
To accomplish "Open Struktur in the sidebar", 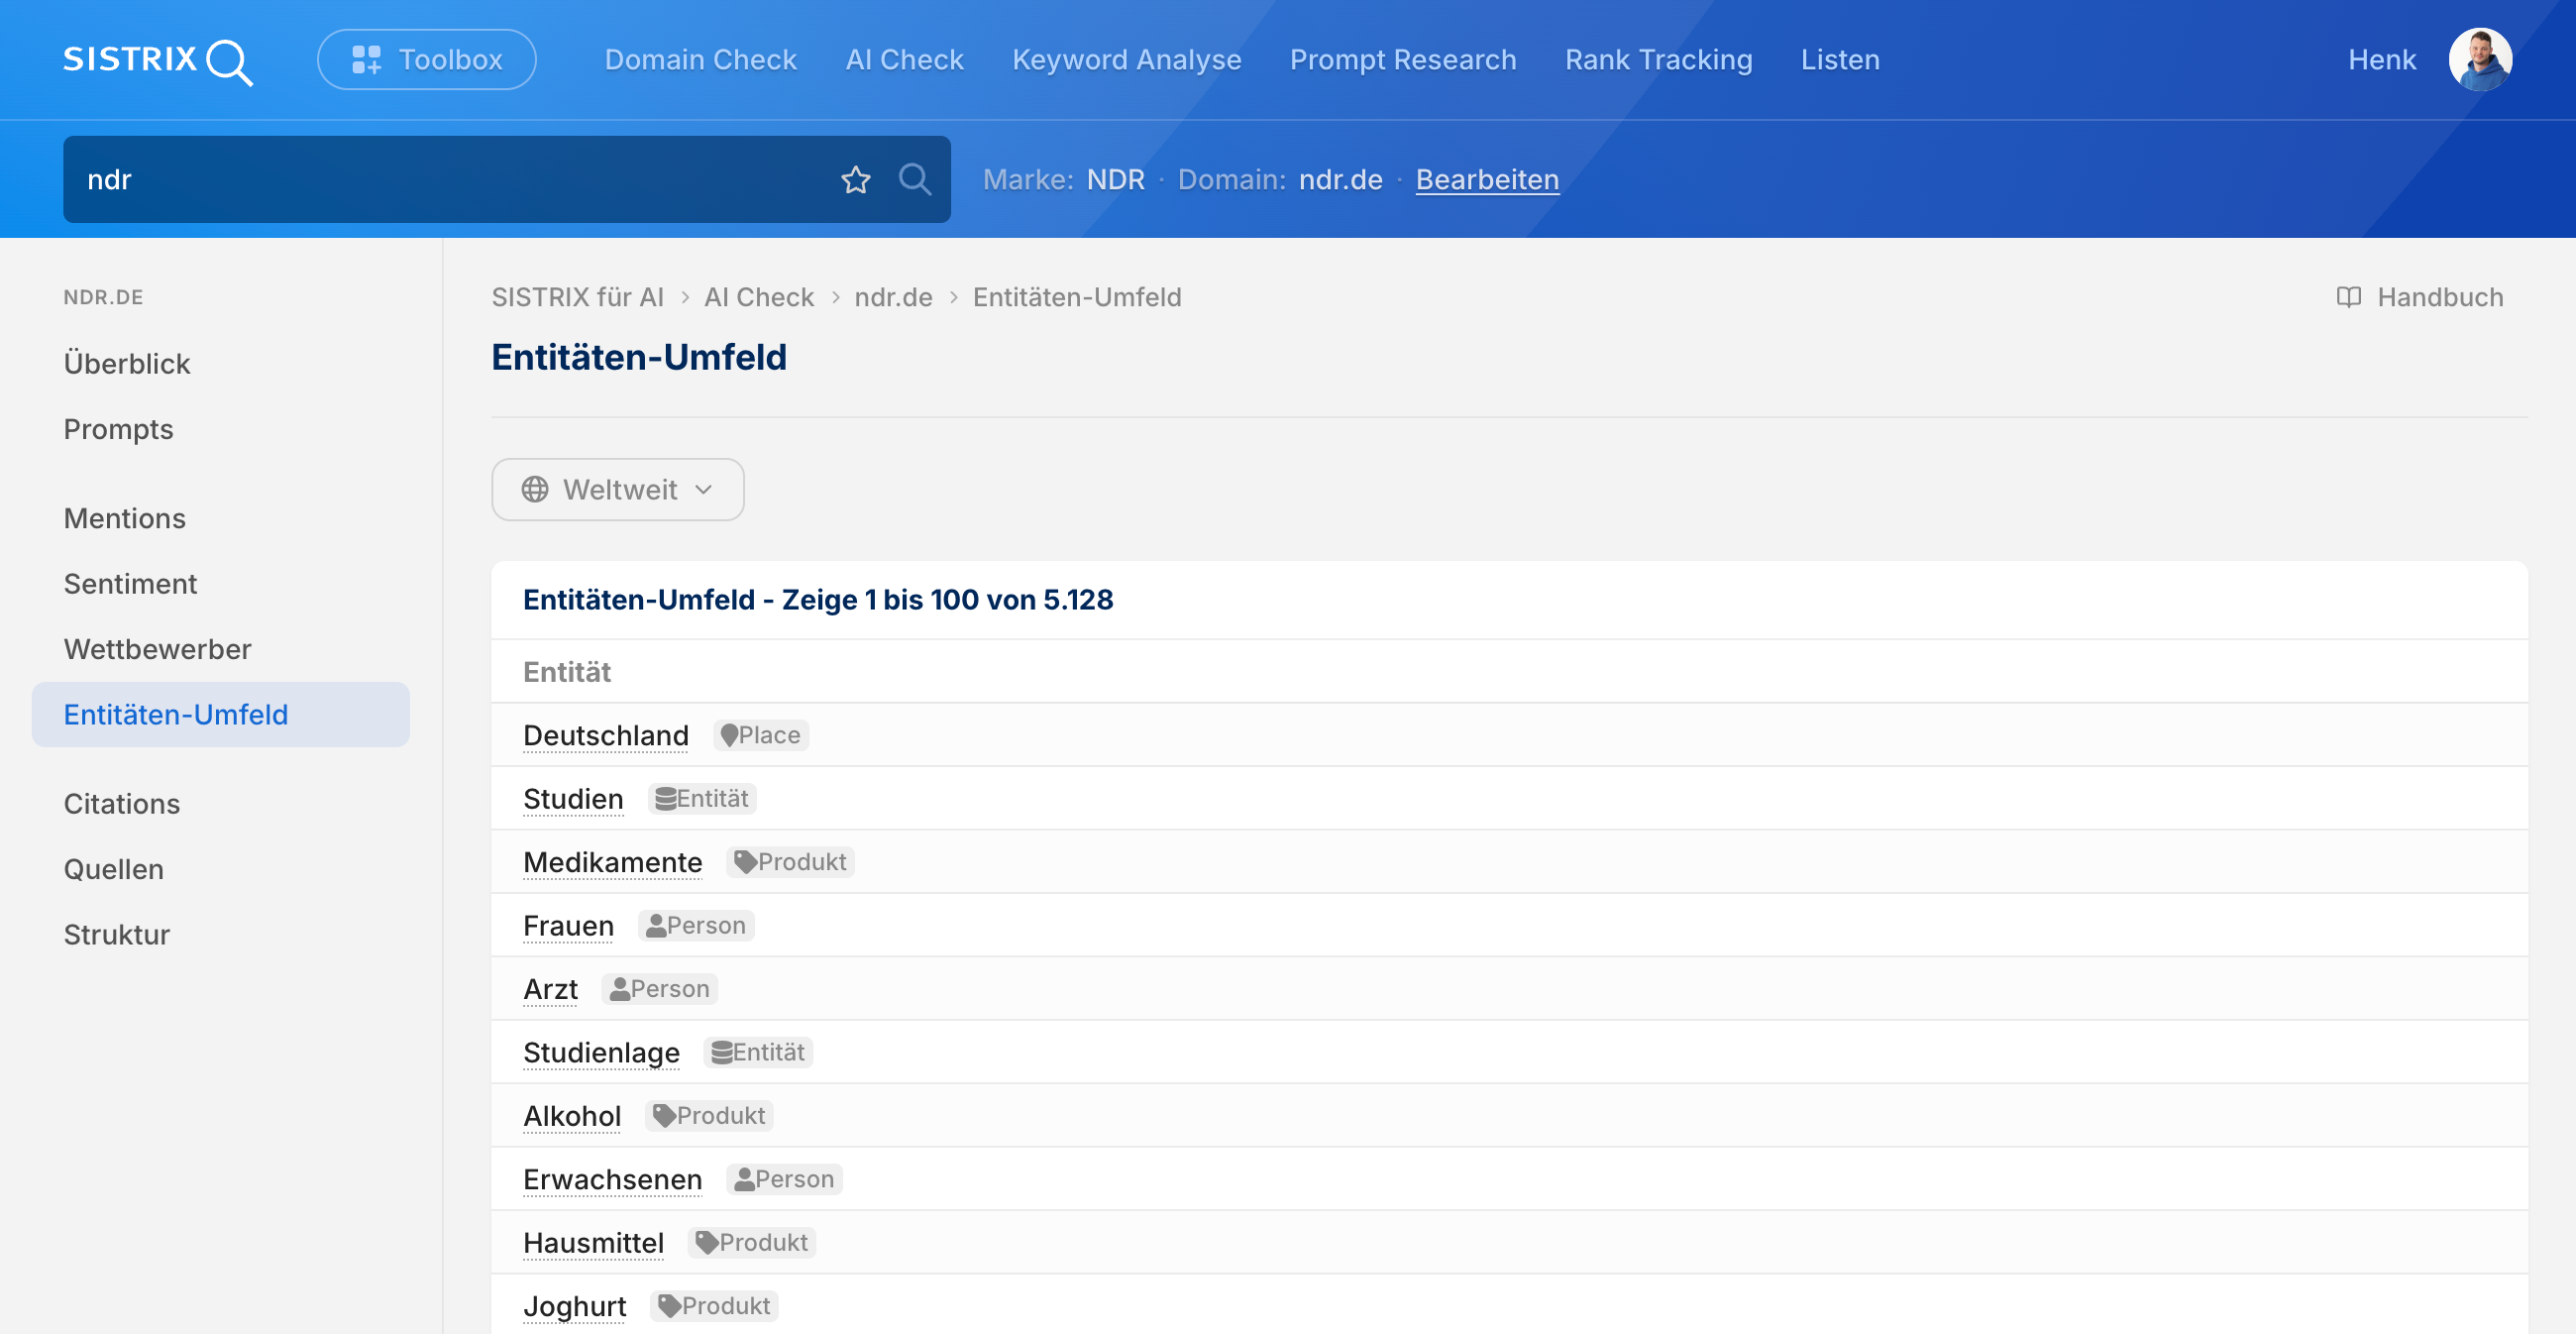I will tap(117, 935).
